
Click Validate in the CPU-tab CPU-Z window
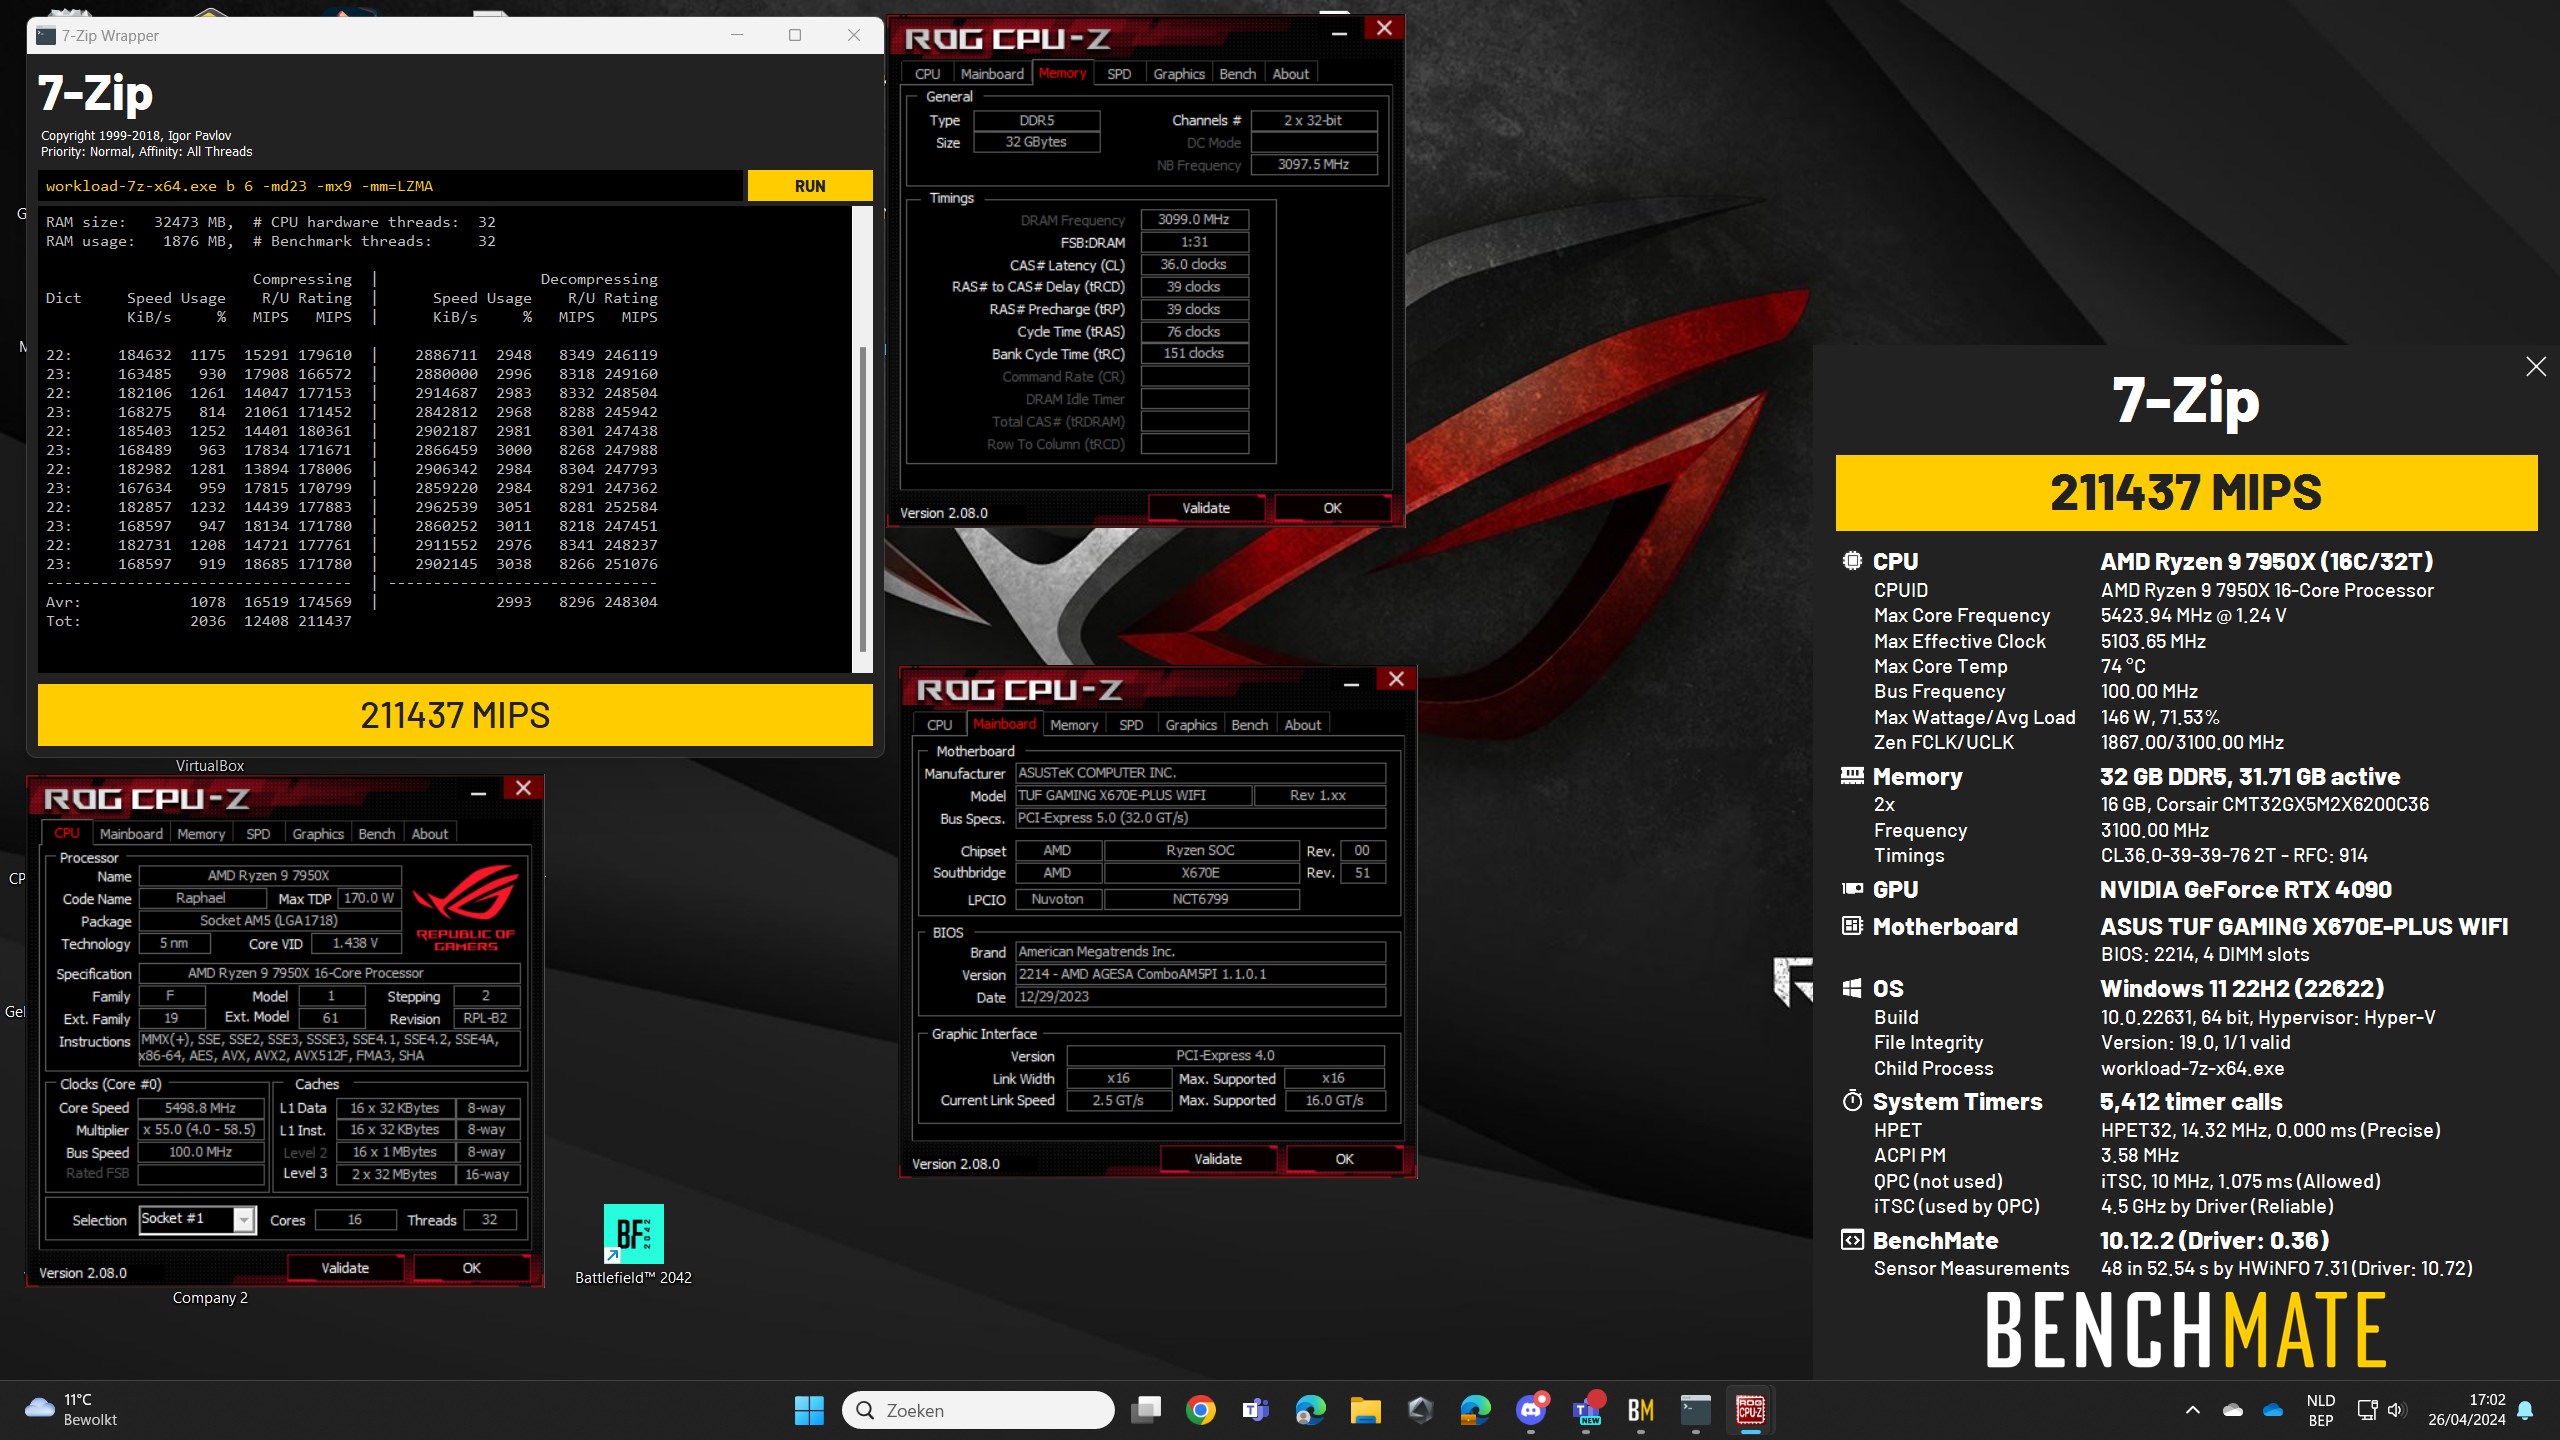345,1268
